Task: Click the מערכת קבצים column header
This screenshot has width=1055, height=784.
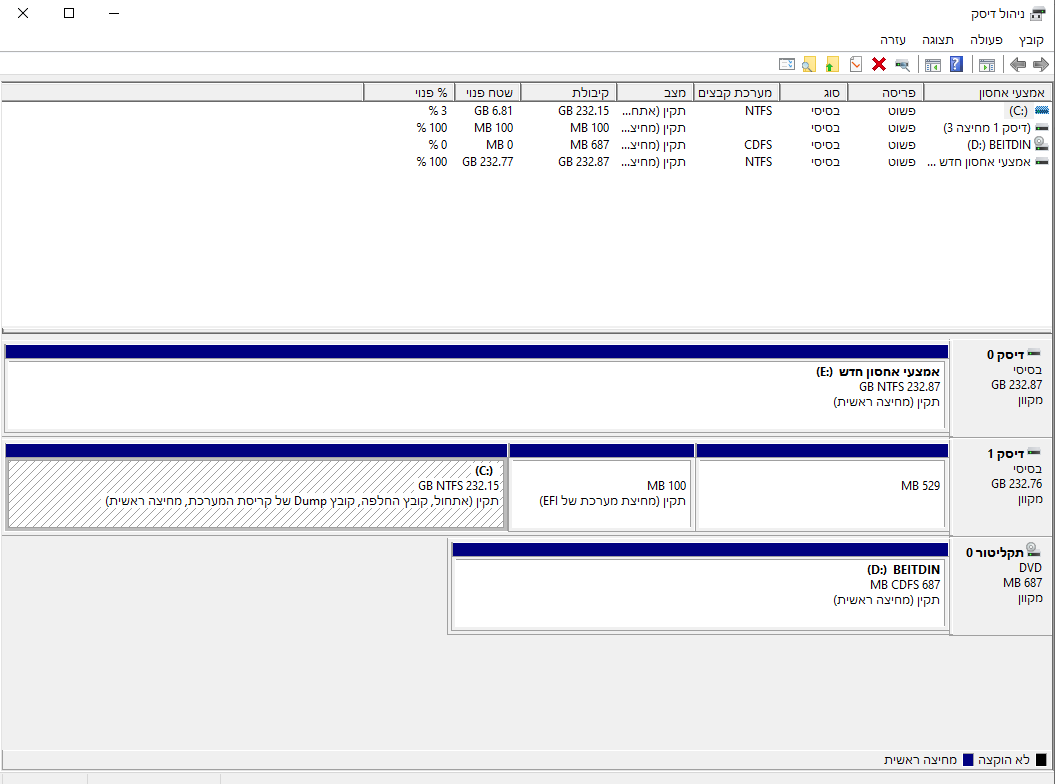Action: pyautogui.click(x=736, y=92)
